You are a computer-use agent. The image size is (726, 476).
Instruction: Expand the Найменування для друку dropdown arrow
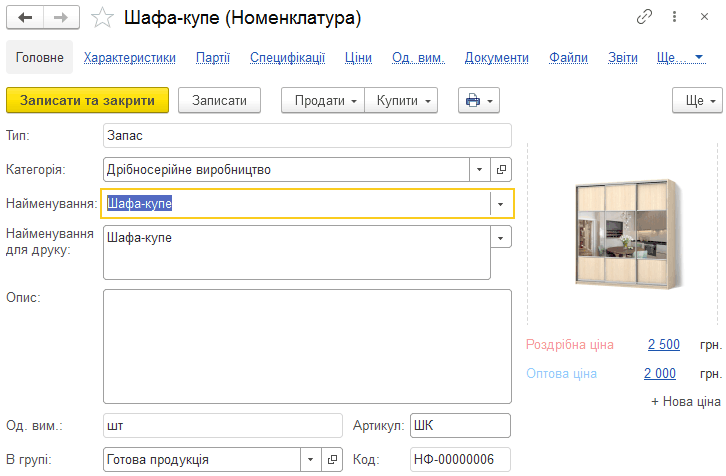pyautogui.click(x=501, y=237)
